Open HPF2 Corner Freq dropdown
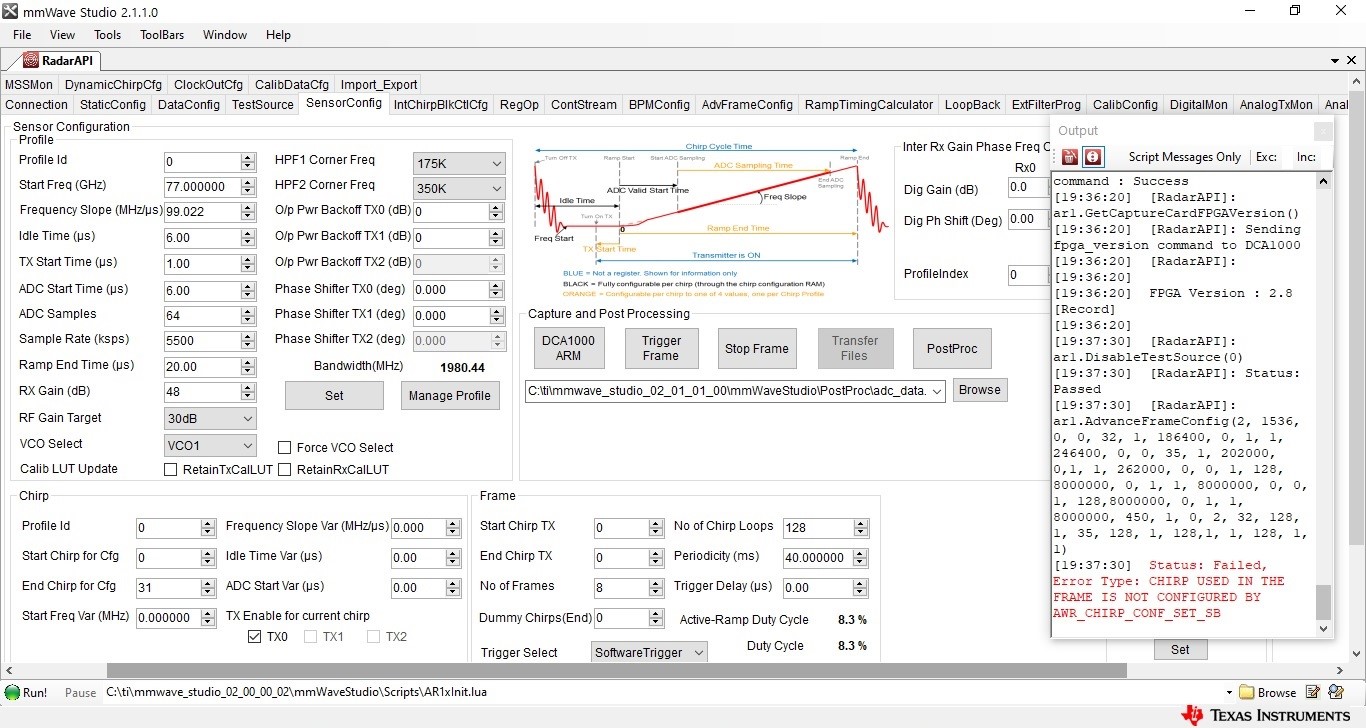This screenshot has width=1366, height=728. tap(459, 188)
